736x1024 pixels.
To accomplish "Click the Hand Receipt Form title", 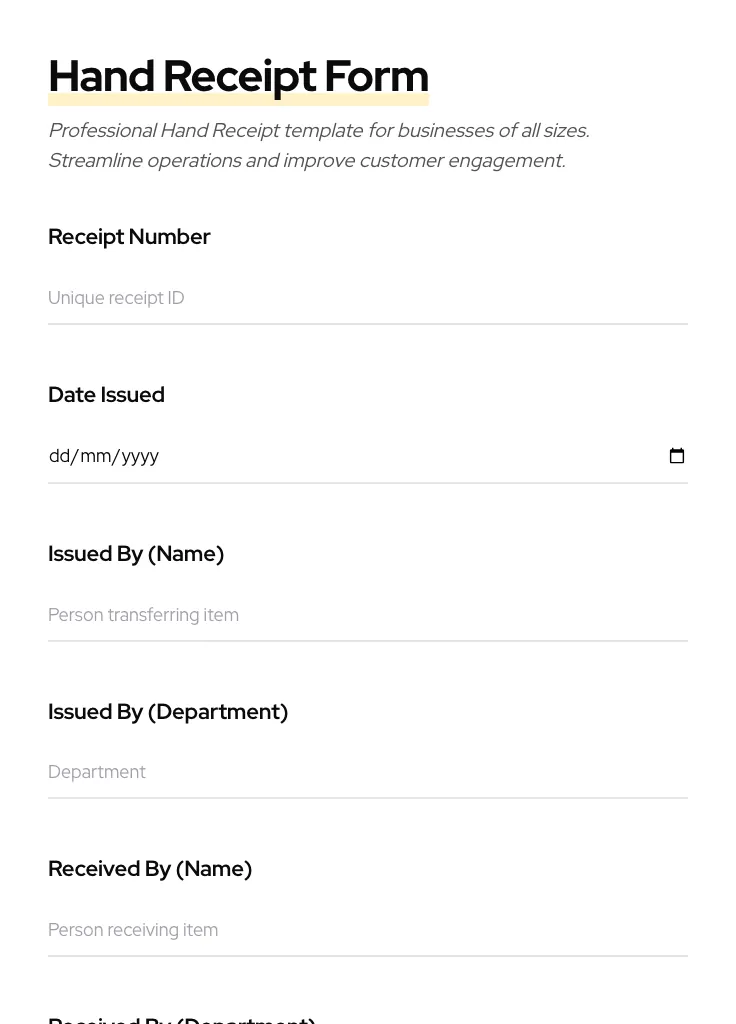I will (238, 76).
